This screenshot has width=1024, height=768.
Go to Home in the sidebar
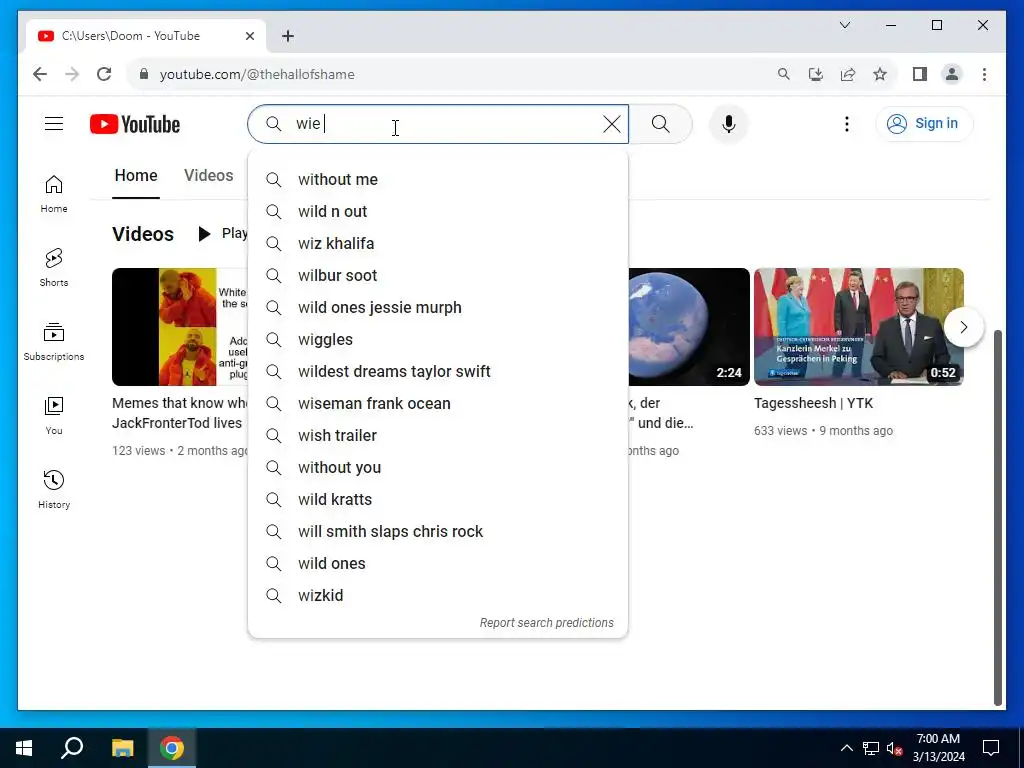pos(54,193)
